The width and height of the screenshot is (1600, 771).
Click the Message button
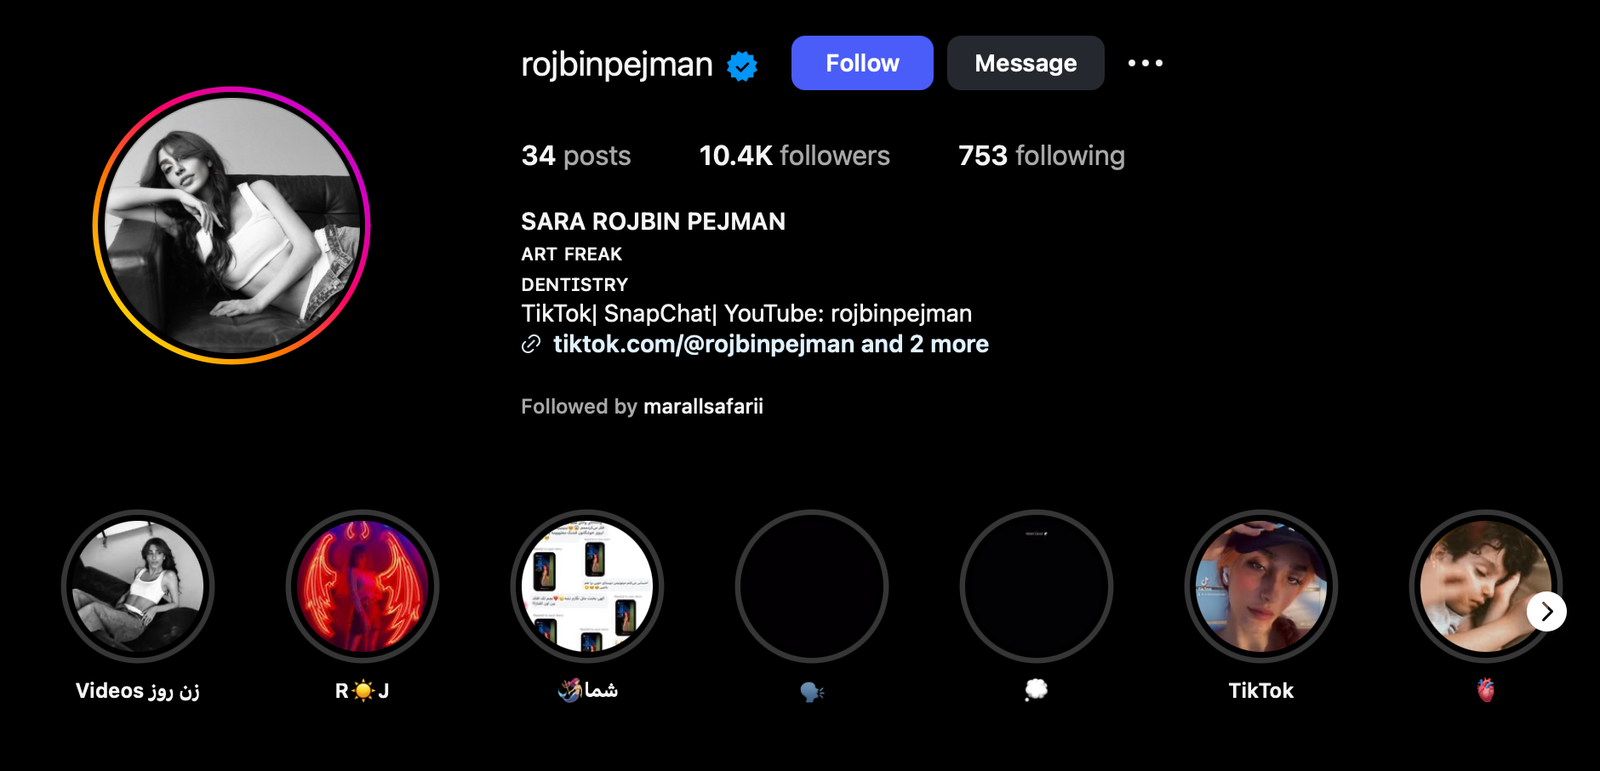(x=1025, y=63)
